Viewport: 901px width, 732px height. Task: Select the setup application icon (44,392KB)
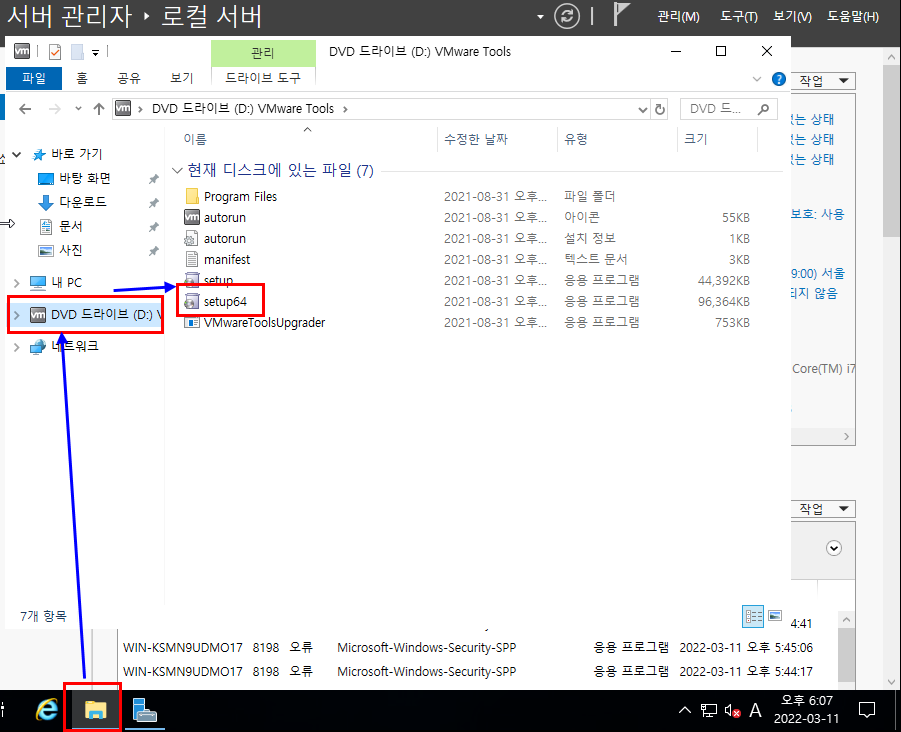(x=192, y=280)
